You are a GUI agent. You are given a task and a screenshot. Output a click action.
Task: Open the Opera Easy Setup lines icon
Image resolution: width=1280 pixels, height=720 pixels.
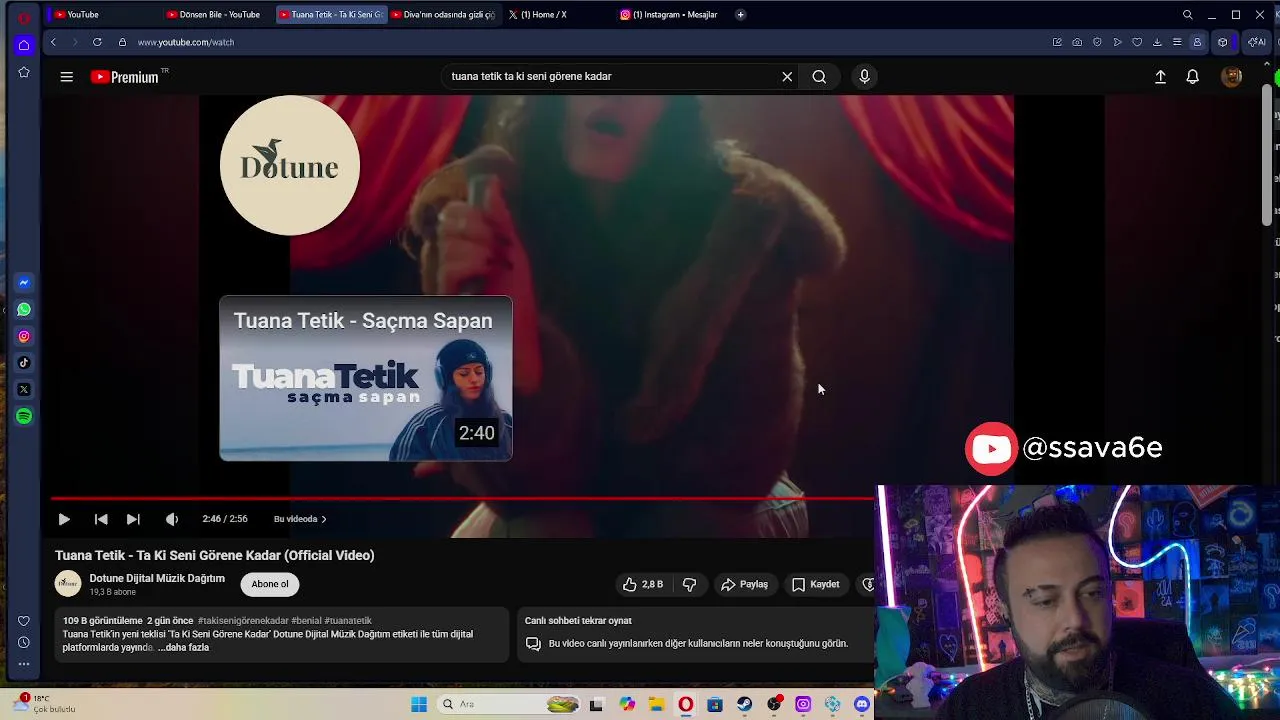1177,42
